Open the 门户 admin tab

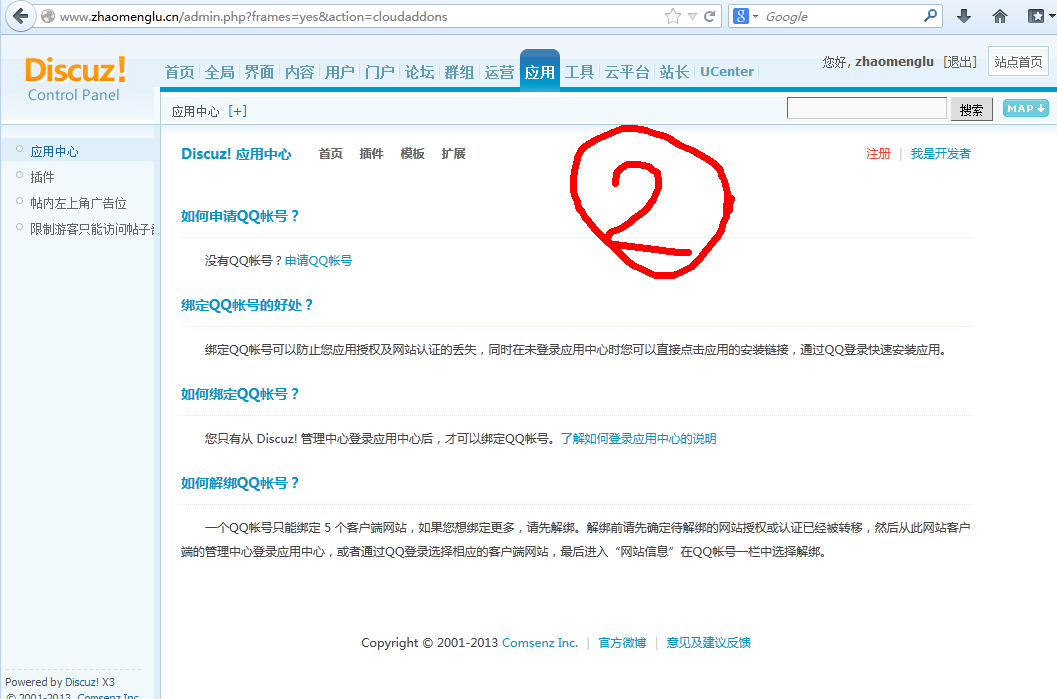tap(380, 72)
